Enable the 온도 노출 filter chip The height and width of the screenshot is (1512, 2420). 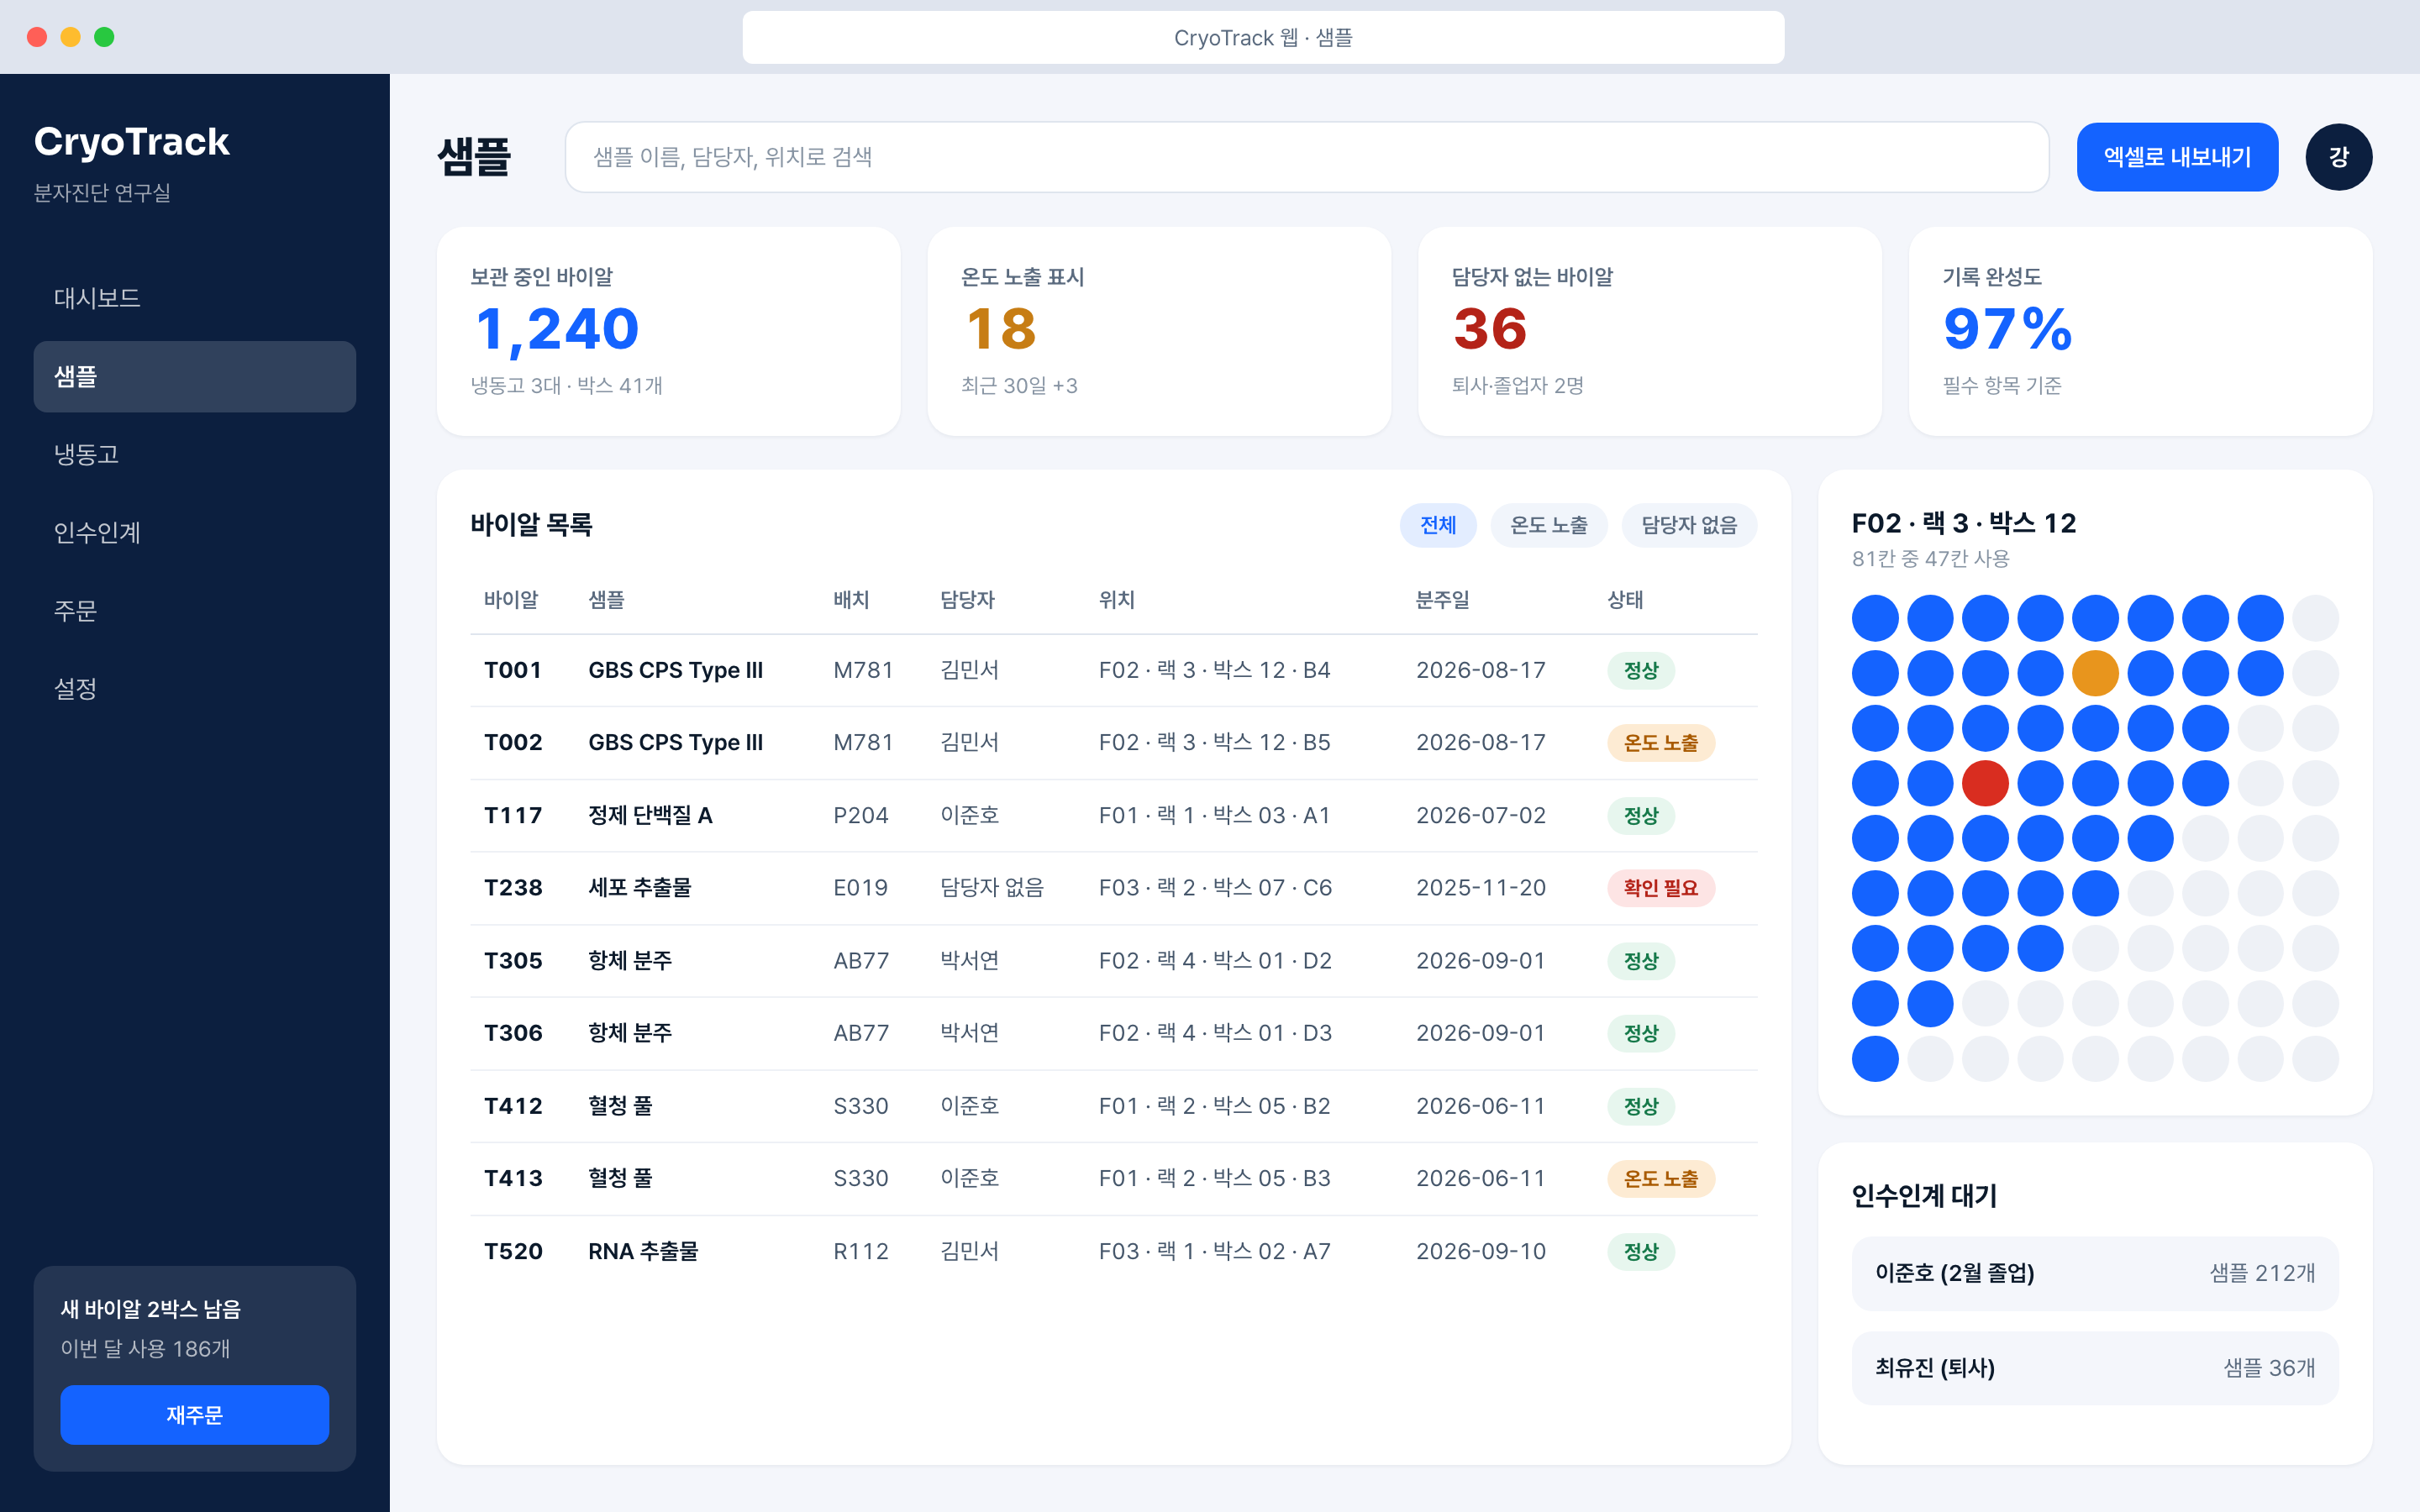[x=1548, y=525]
